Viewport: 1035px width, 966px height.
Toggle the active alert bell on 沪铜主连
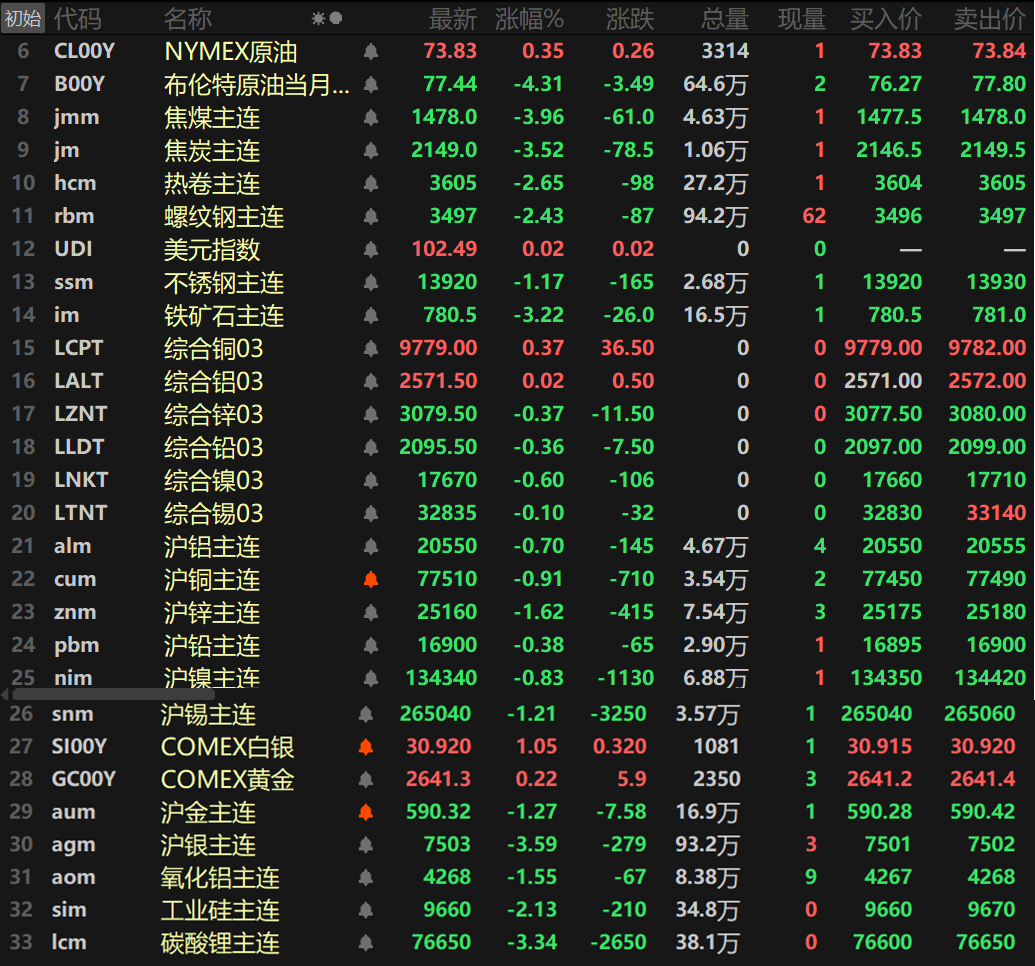[x=371, y=580]
